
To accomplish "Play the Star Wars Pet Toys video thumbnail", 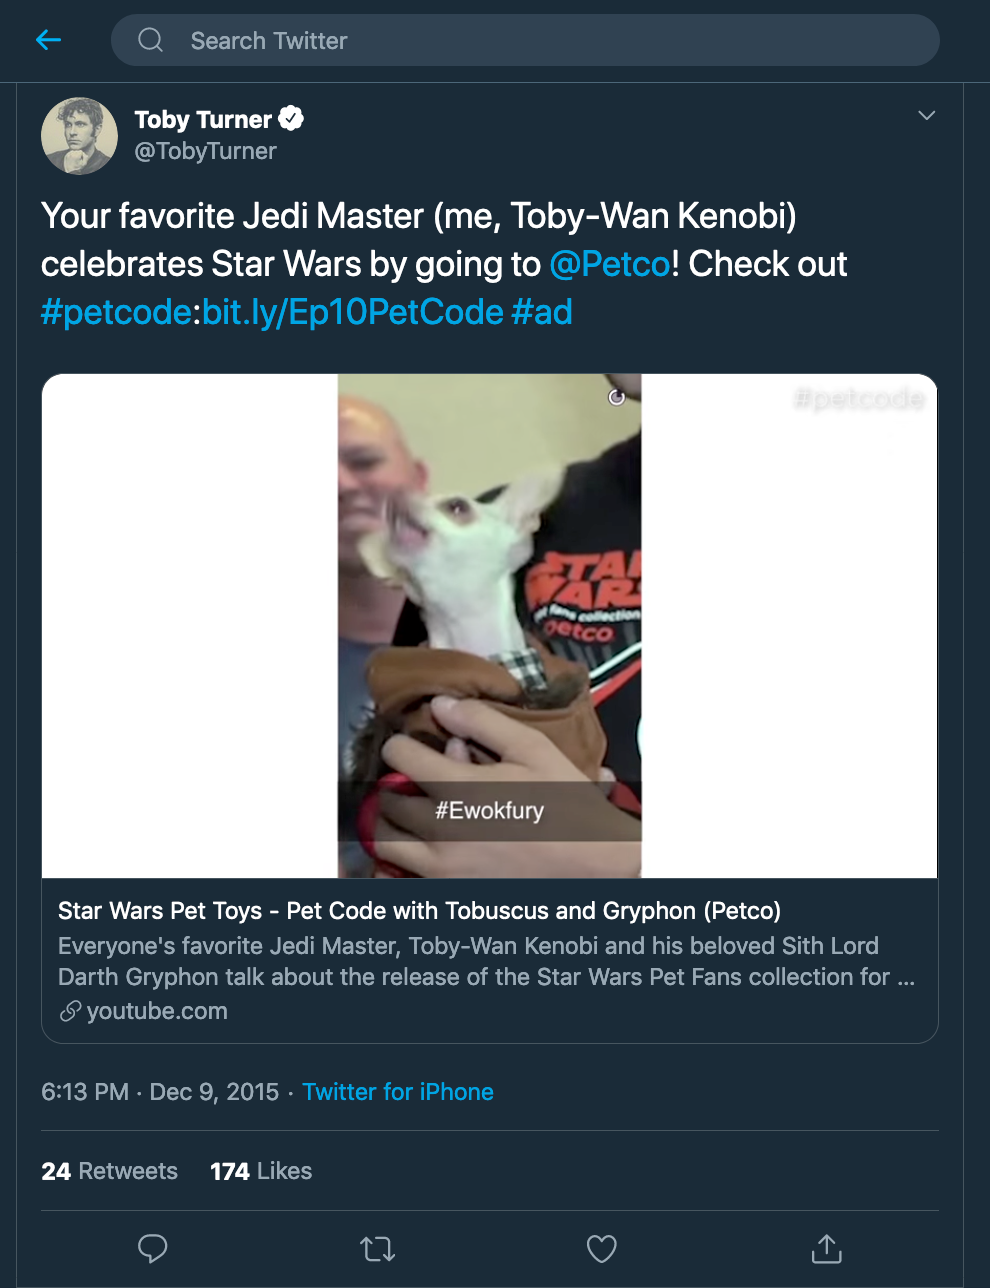I will coord(489,626).
